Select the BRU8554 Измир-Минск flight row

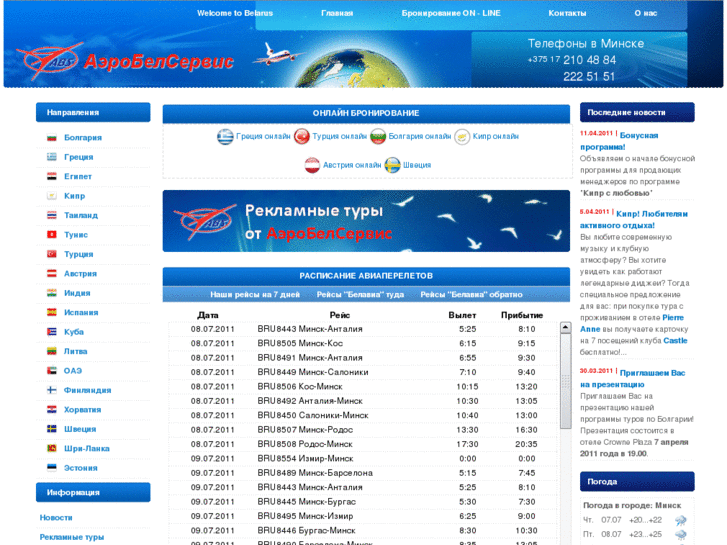click(x=364, y=458)
